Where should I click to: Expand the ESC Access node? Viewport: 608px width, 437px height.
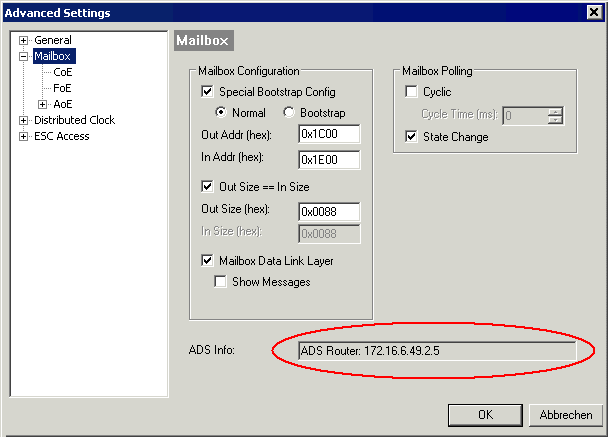[23, 136]
